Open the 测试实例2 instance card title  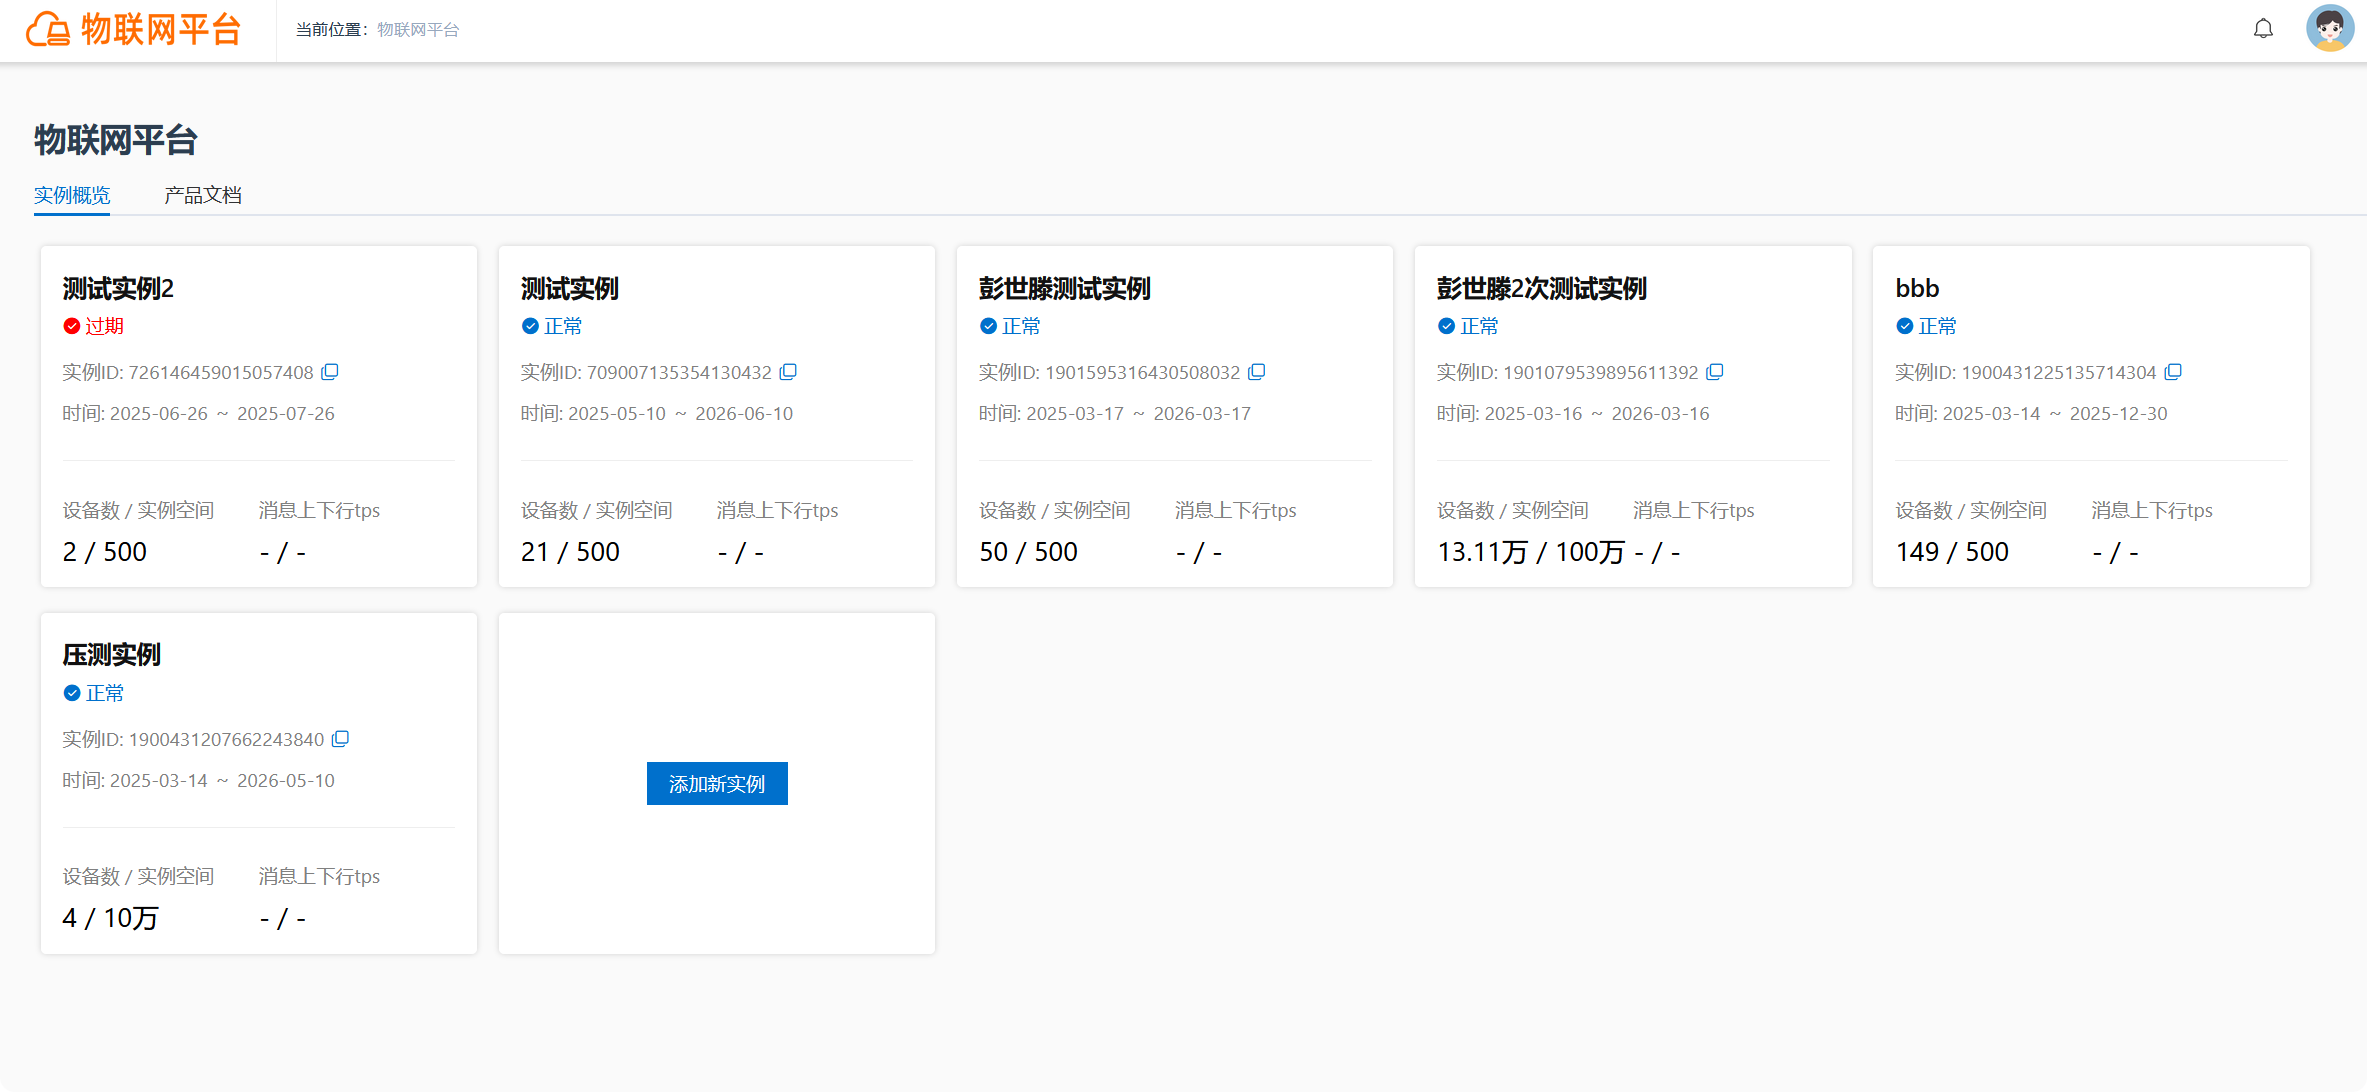[x=118, y=288]
